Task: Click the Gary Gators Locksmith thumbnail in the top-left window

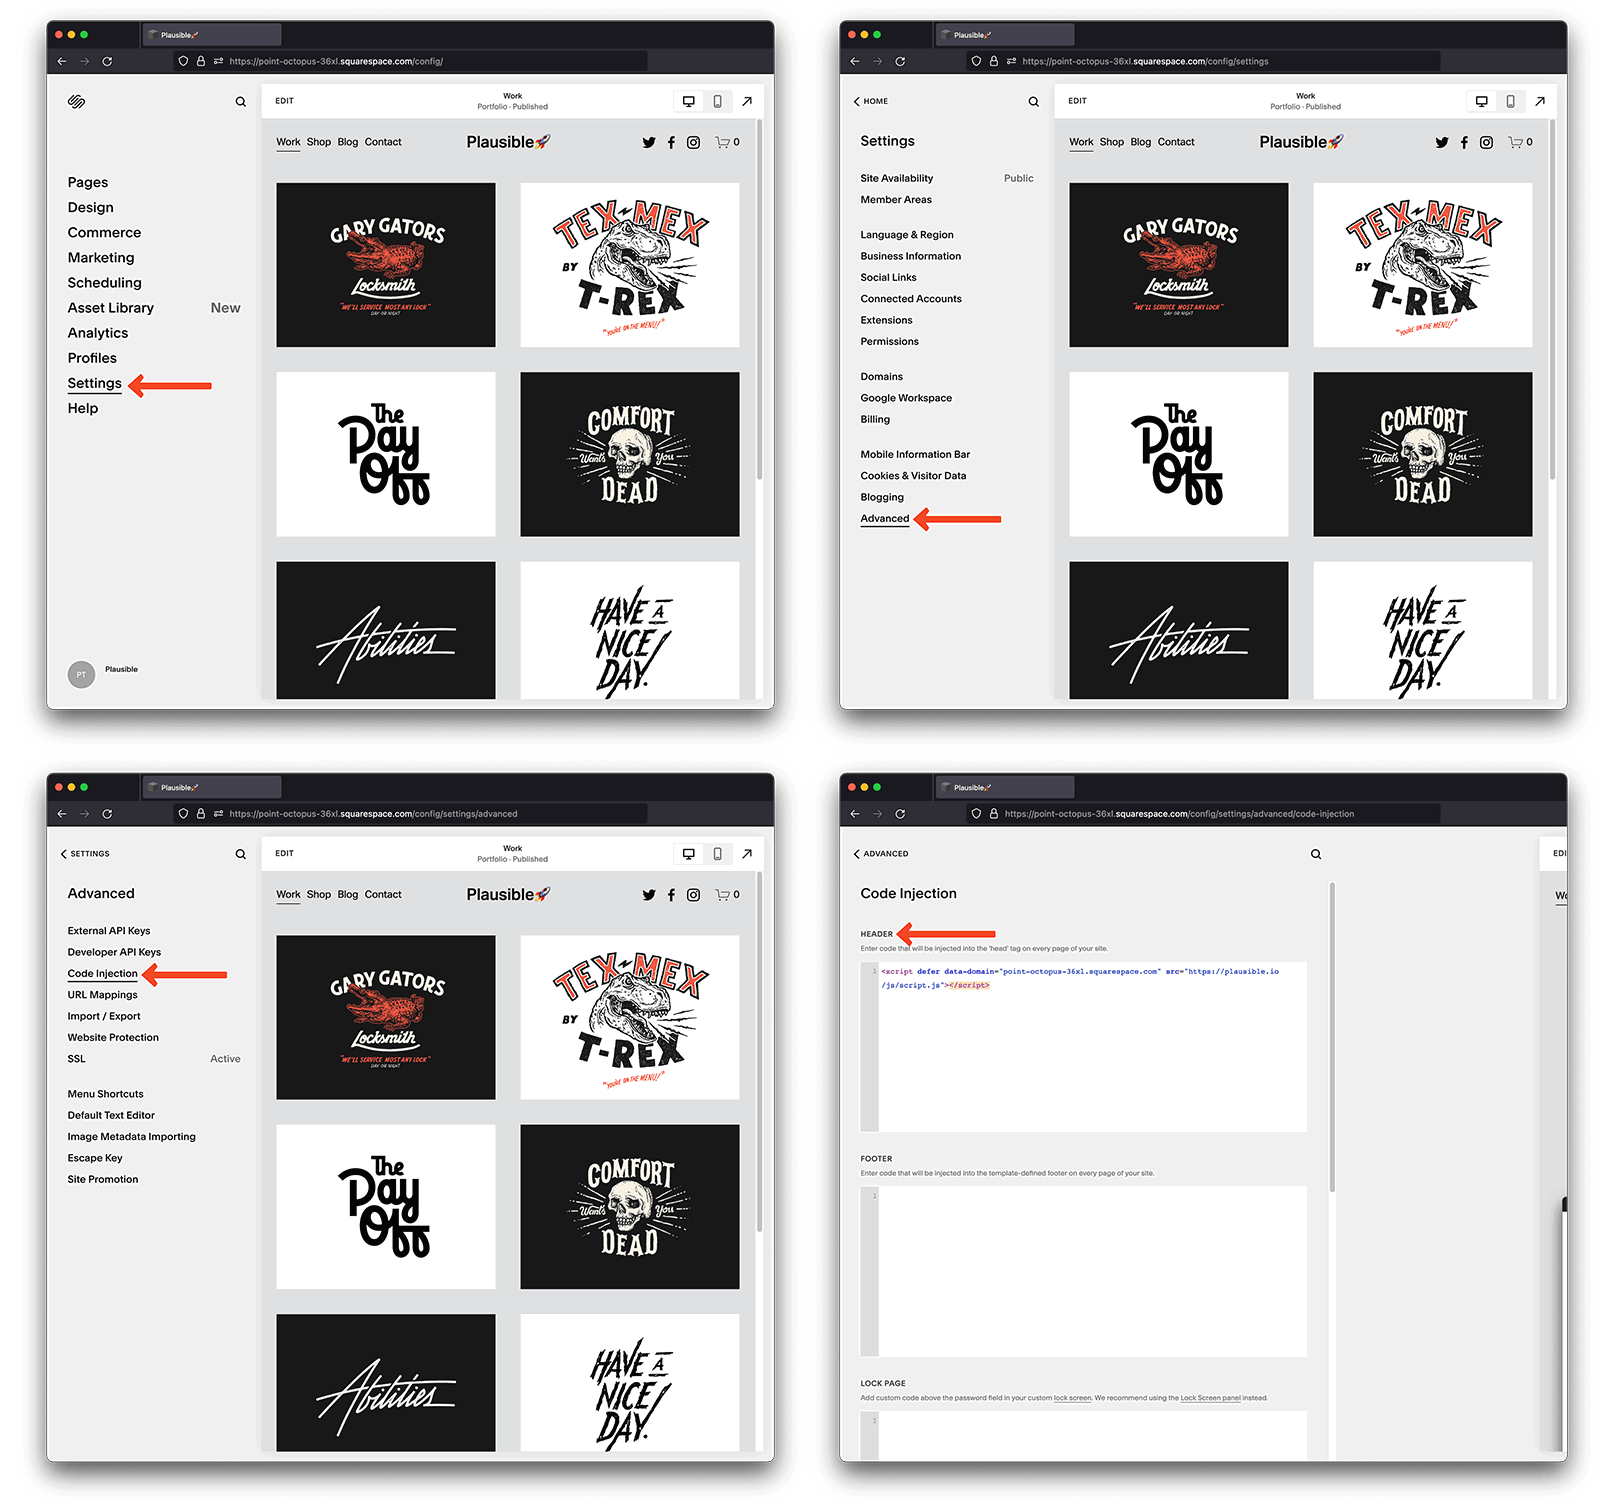Action: point(385,265)
